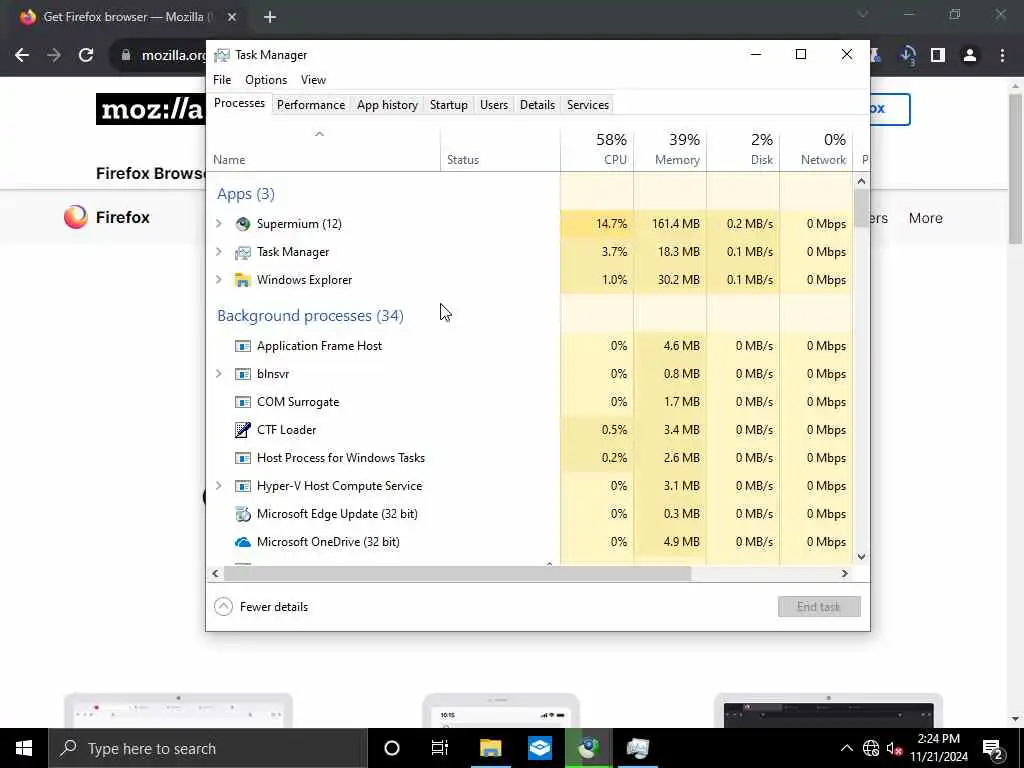Click the COM Surrogate icon
Viewport: 1024px width, 768px height.
[x=243, y=402]
